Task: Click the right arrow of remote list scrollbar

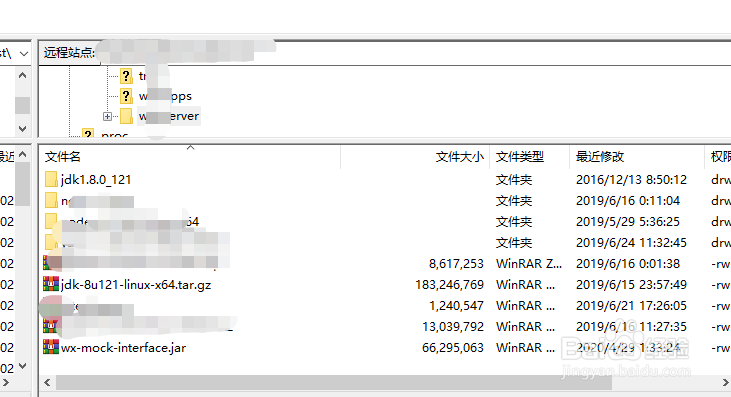Action: (x=726, y=383)
